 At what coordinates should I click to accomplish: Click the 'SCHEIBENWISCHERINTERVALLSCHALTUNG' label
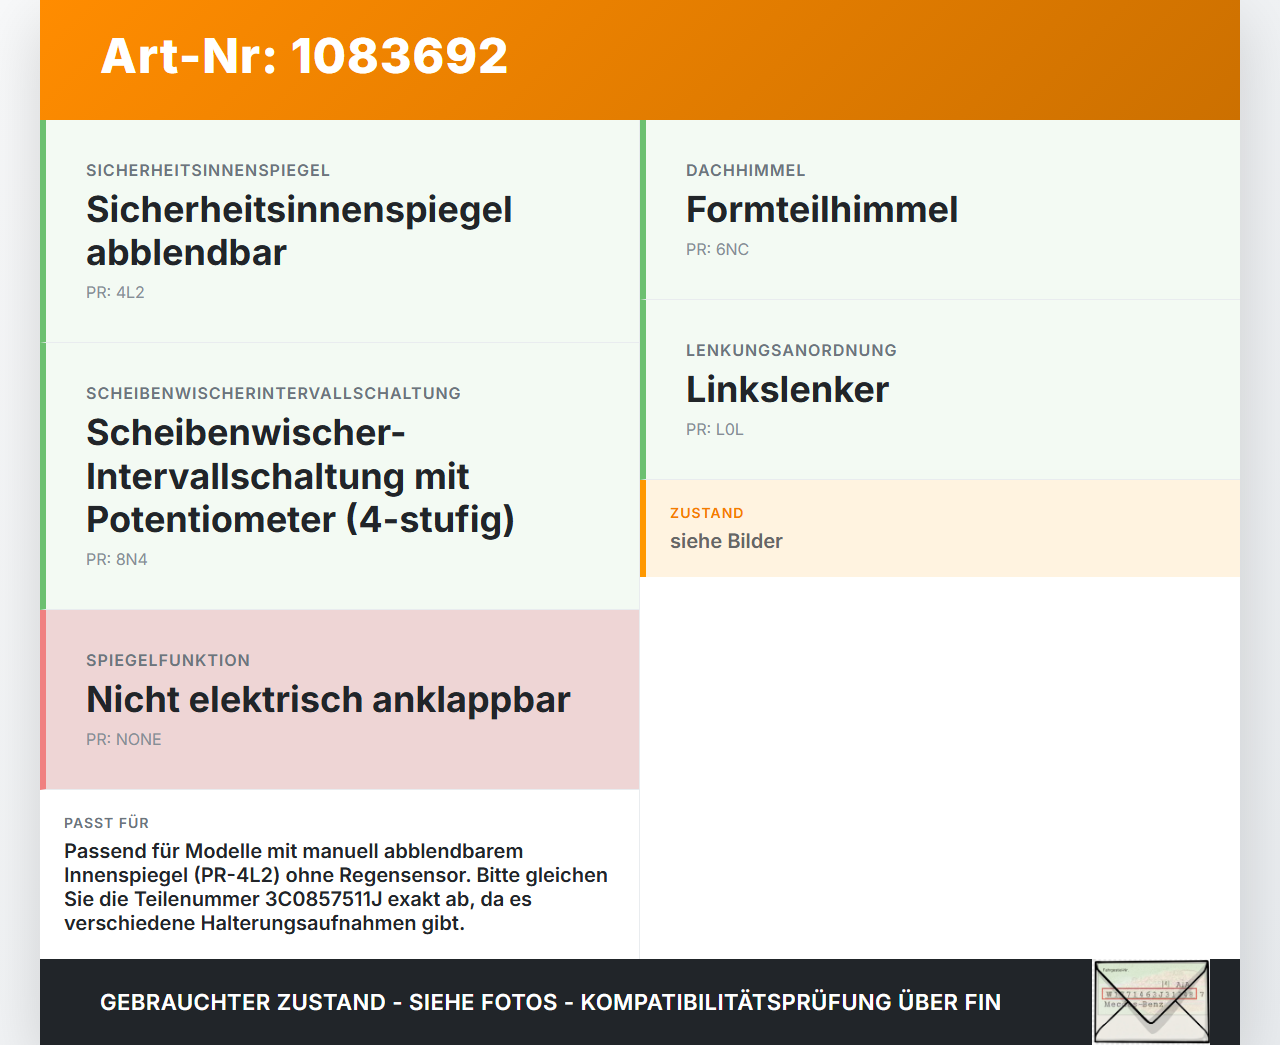[x=273, y=393]
